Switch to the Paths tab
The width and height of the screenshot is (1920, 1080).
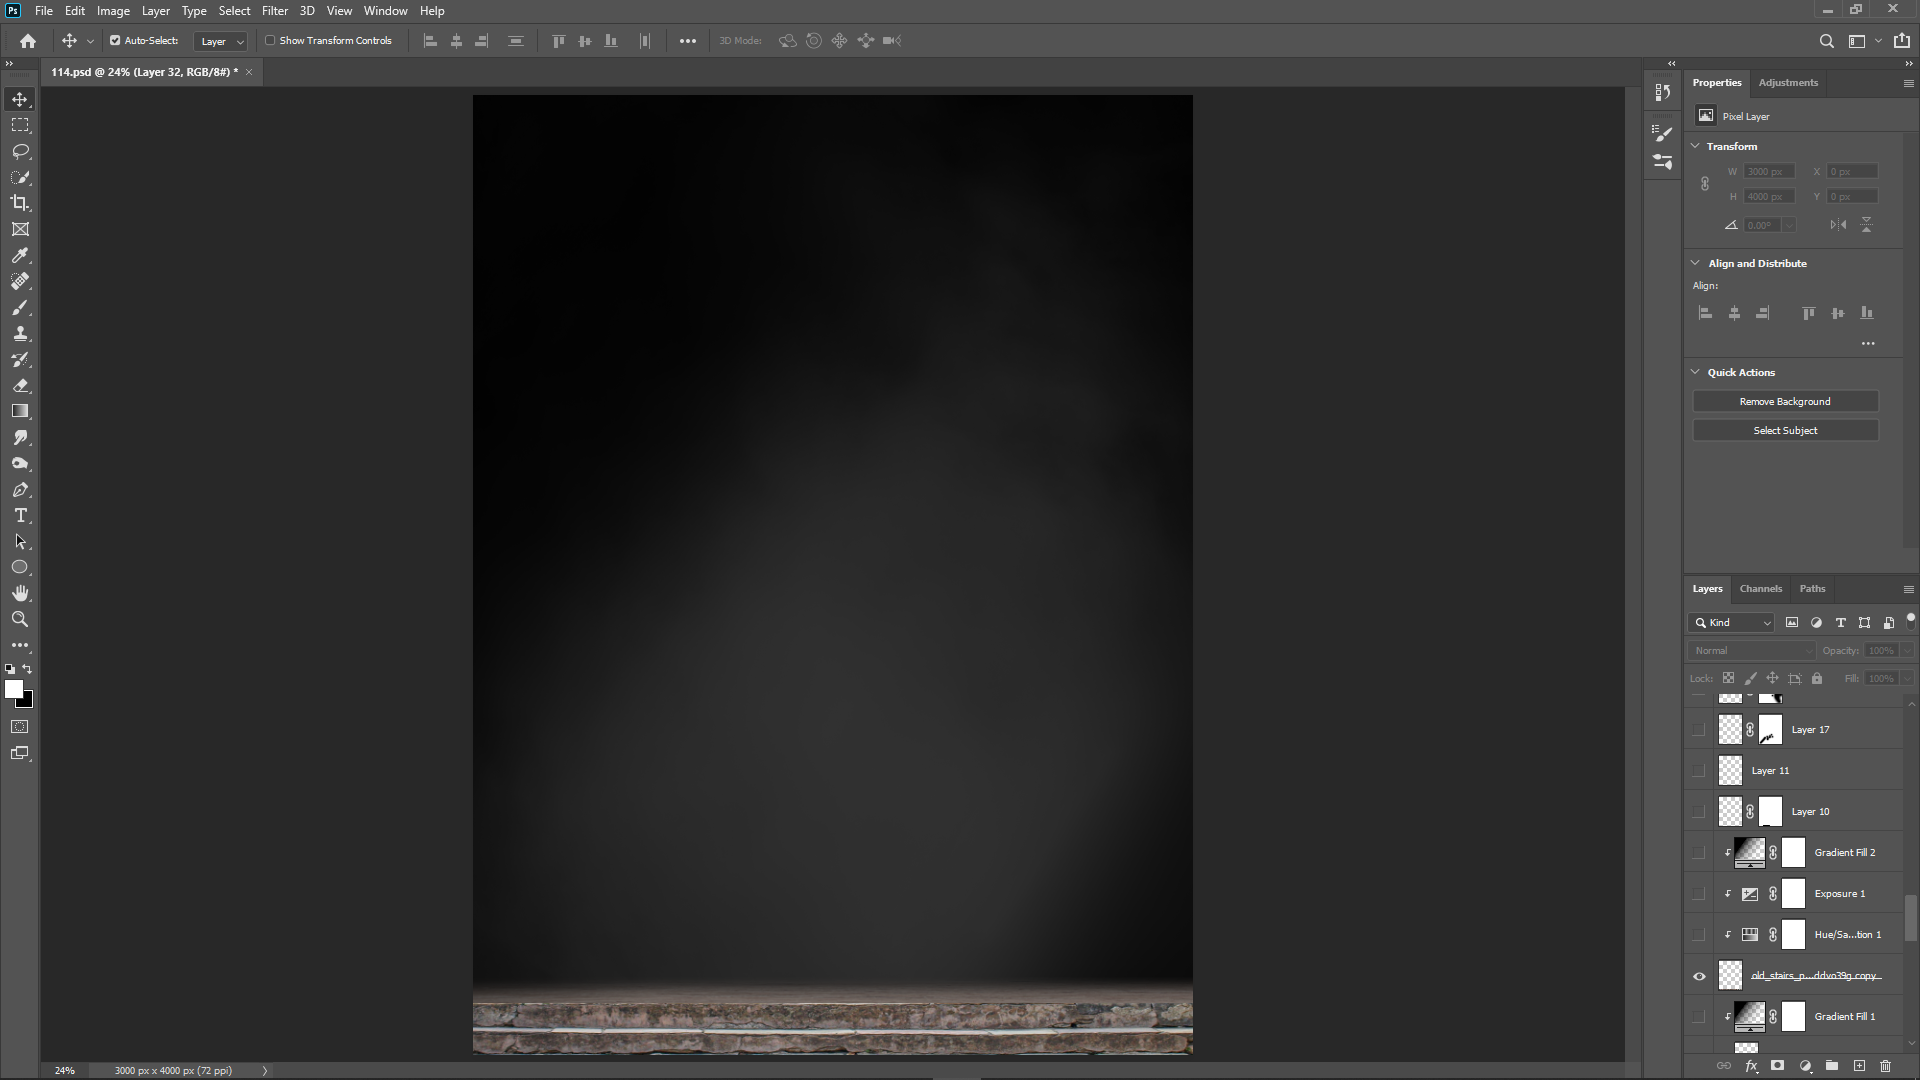1812,589
